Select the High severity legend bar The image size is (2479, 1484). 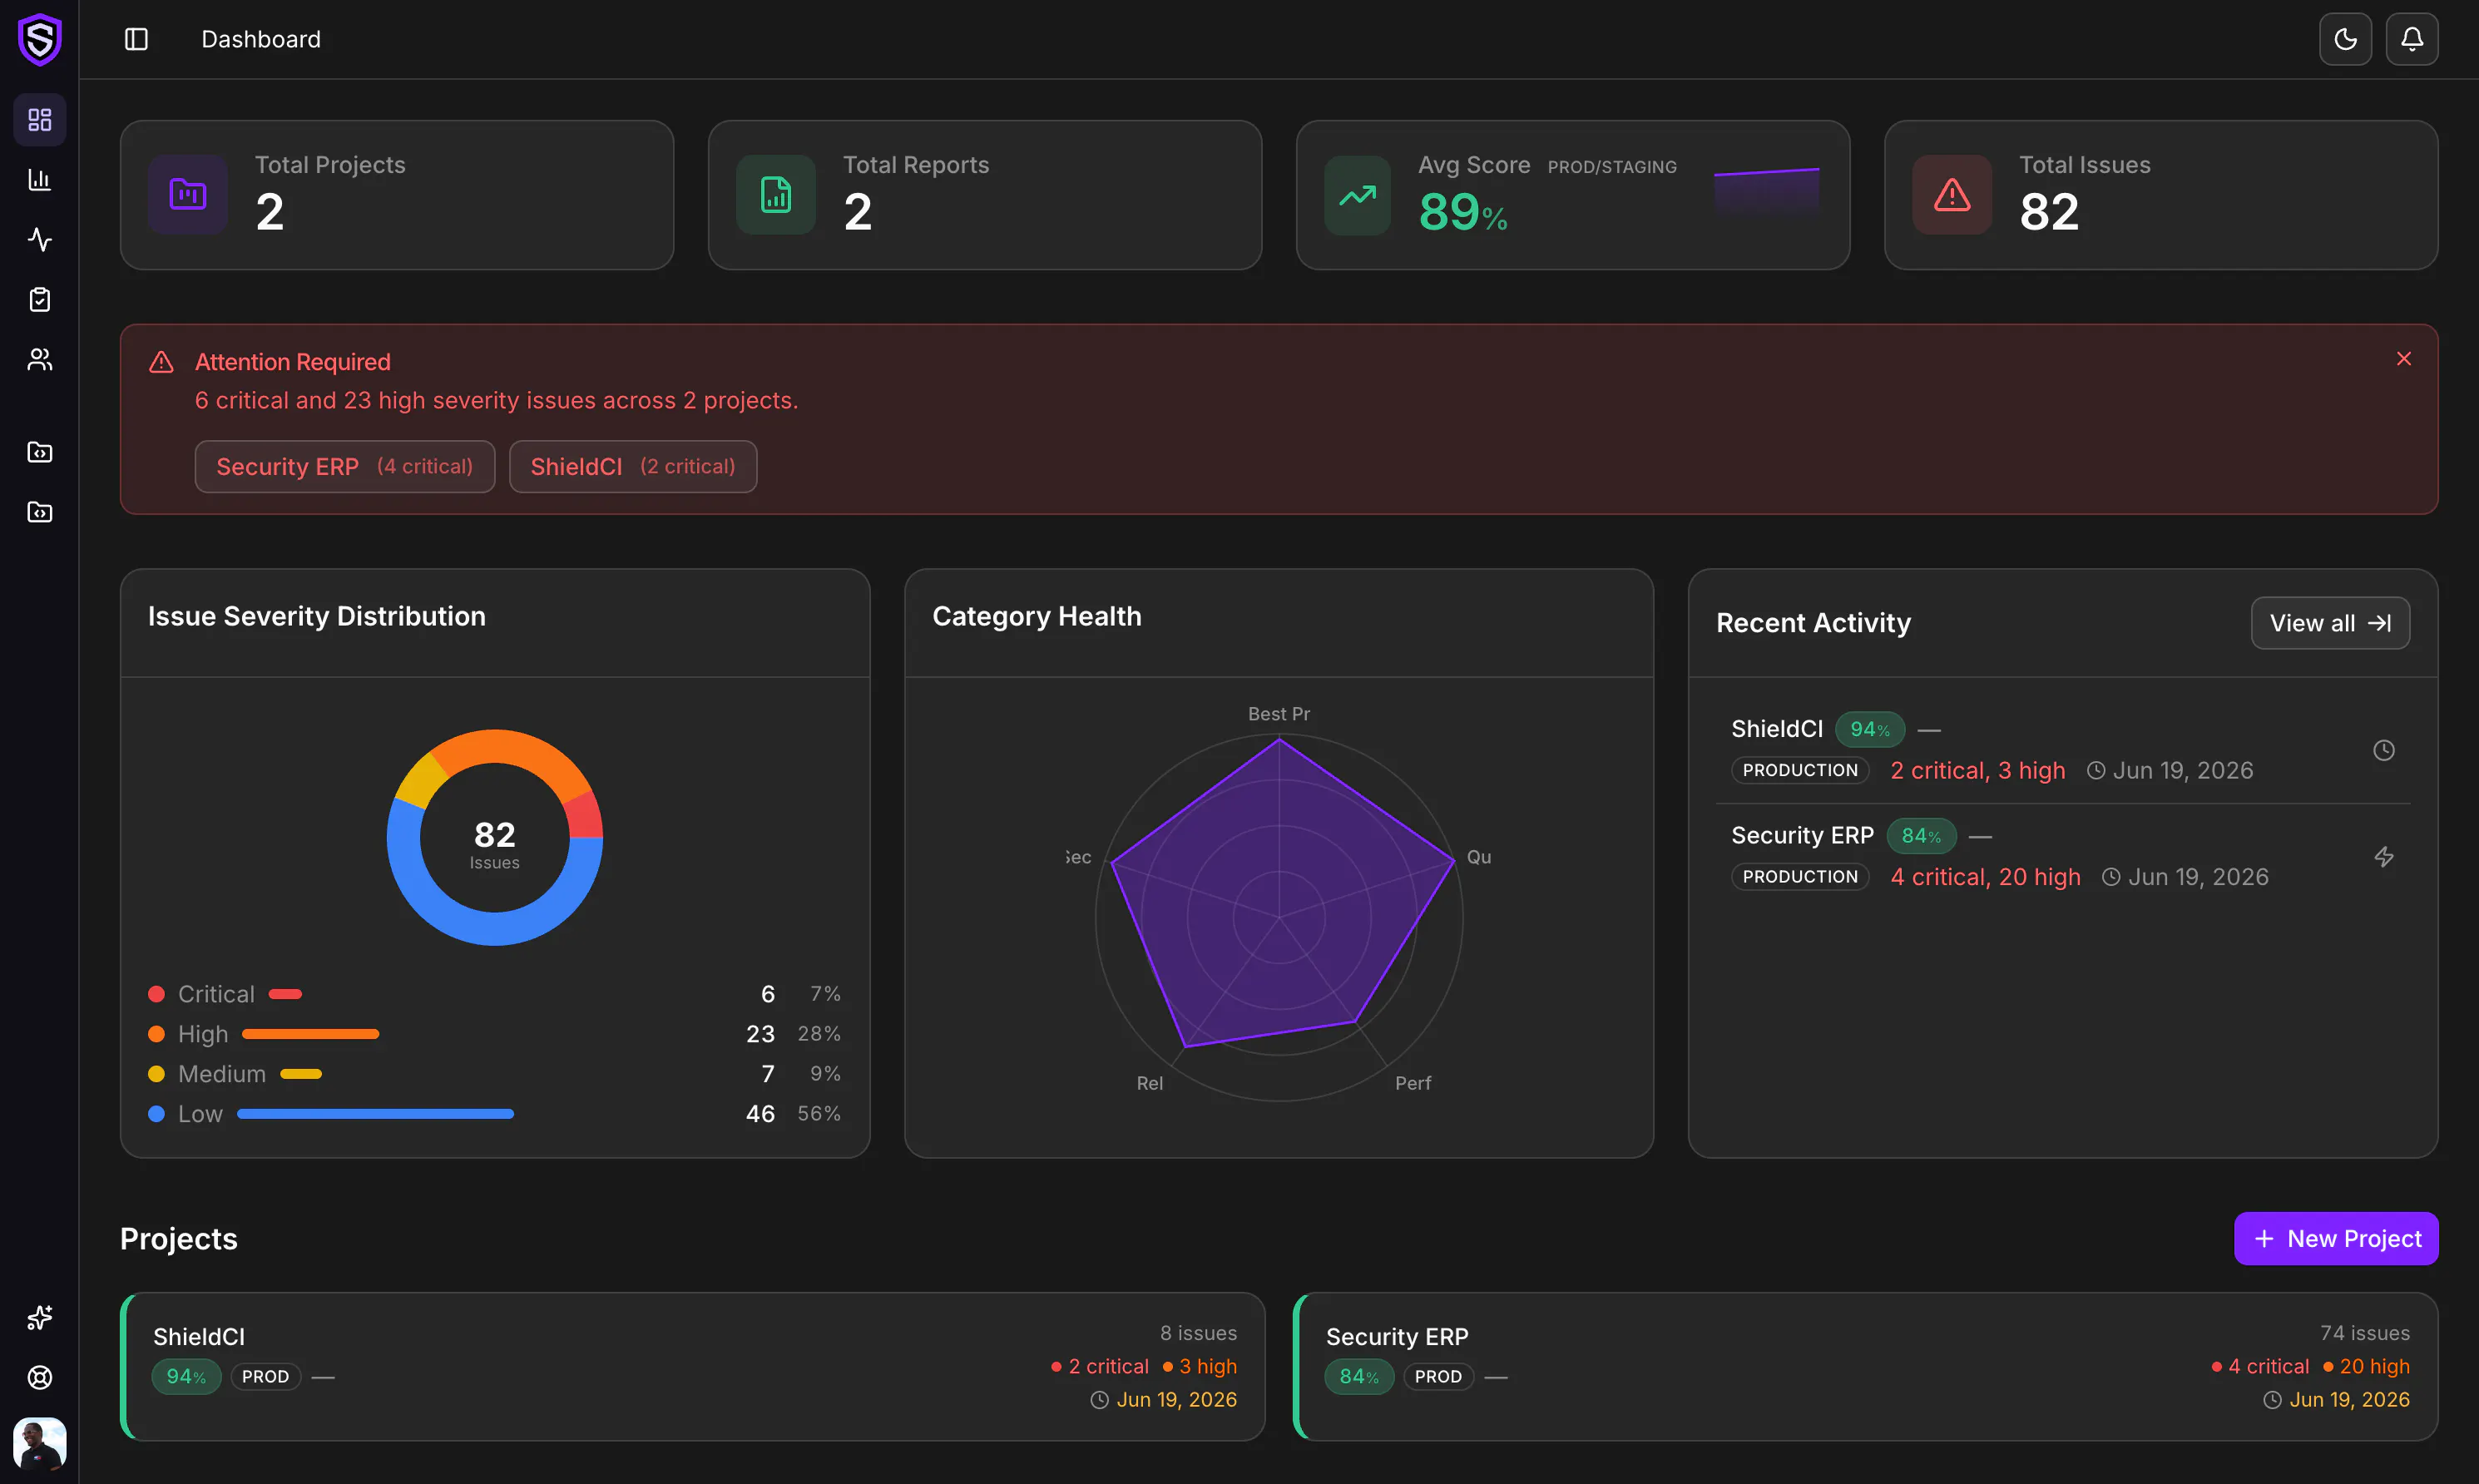click(311, 1034)
